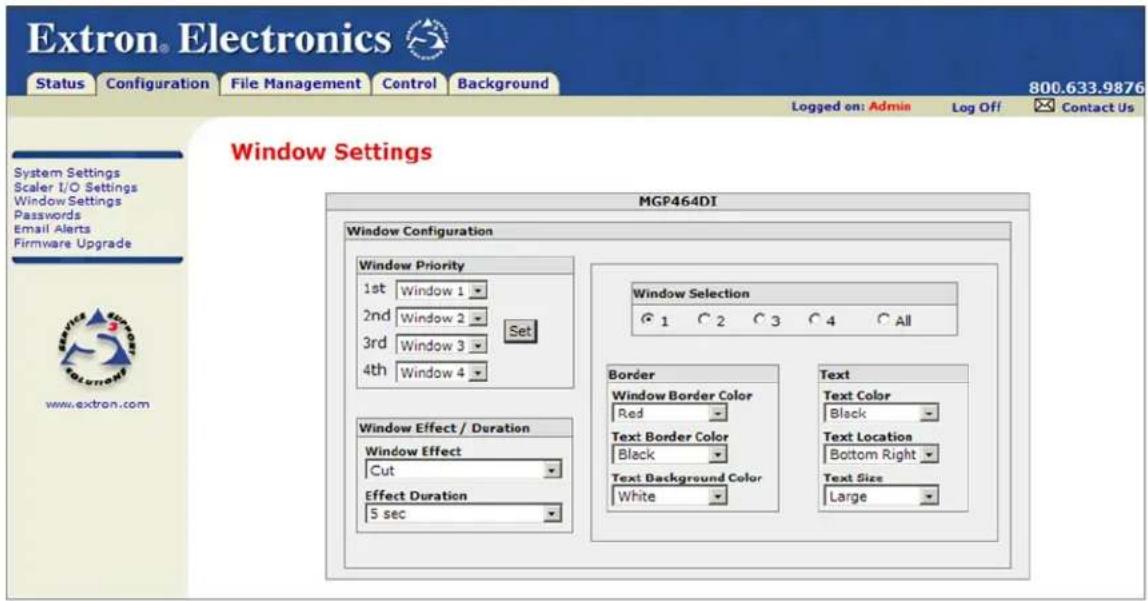Screen dimensions: 1148x601
Task: Visit the www.extron.com link
Action: pos(97,404)
